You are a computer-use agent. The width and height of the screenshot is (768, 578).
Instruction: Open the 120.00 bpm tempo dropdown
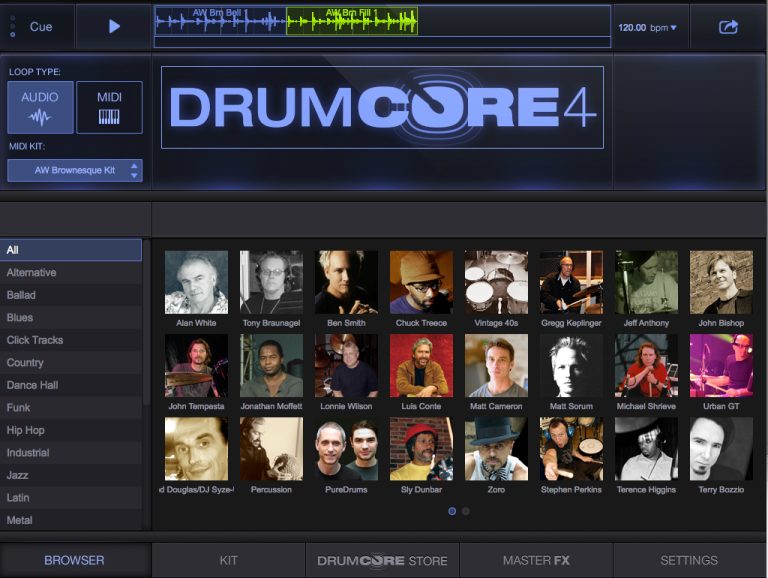(x=647, y=28)
